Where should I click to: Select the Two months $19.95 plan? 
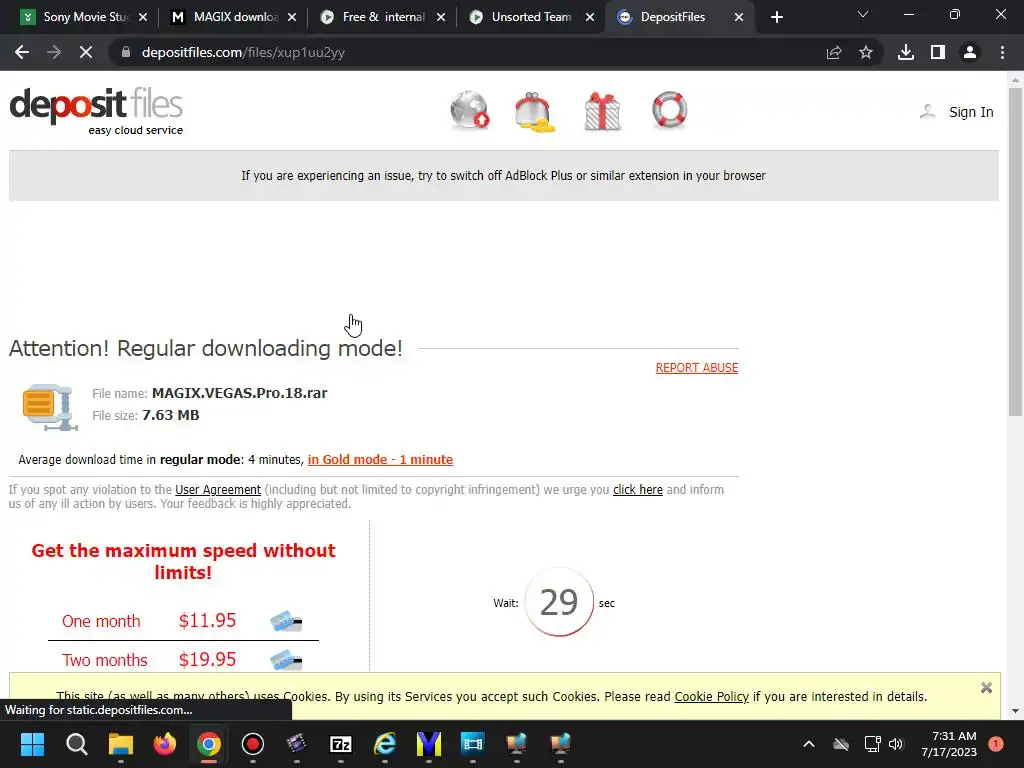point(183,660)
